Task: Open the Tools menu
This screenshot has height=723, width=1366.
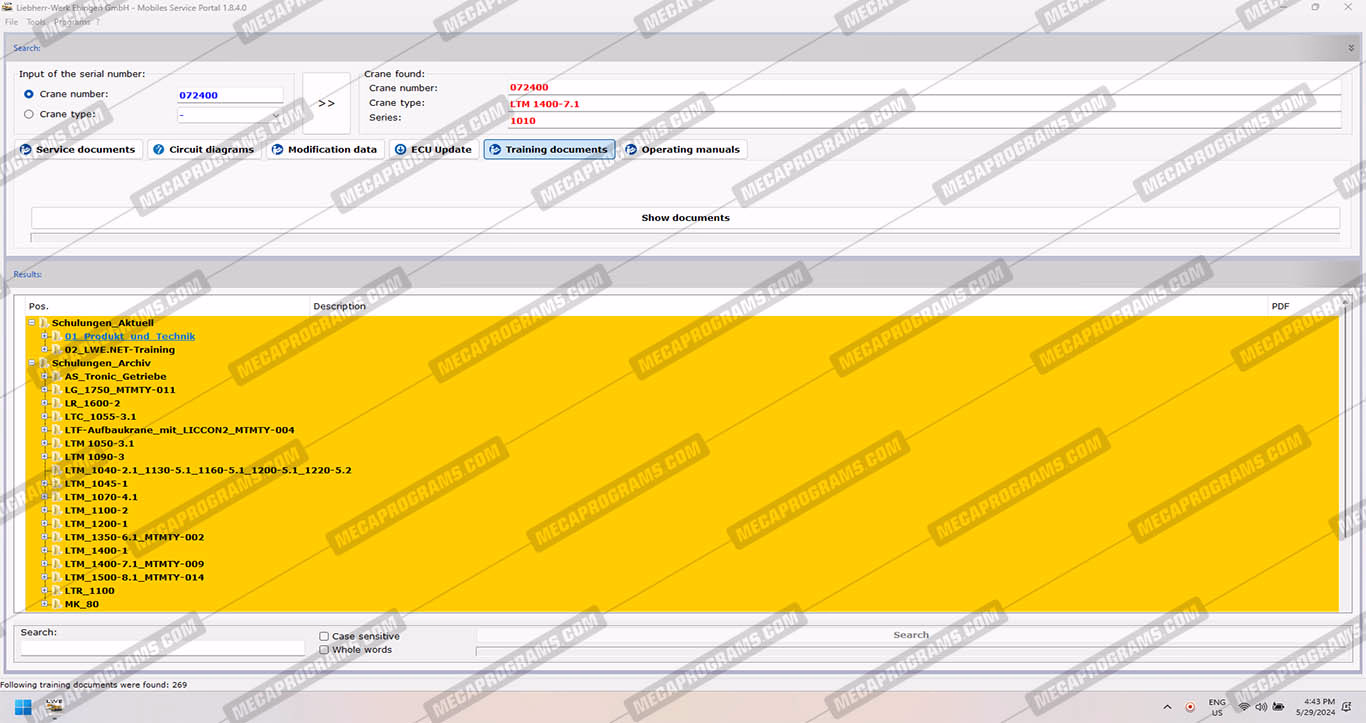Action: (x=36, y=22)
